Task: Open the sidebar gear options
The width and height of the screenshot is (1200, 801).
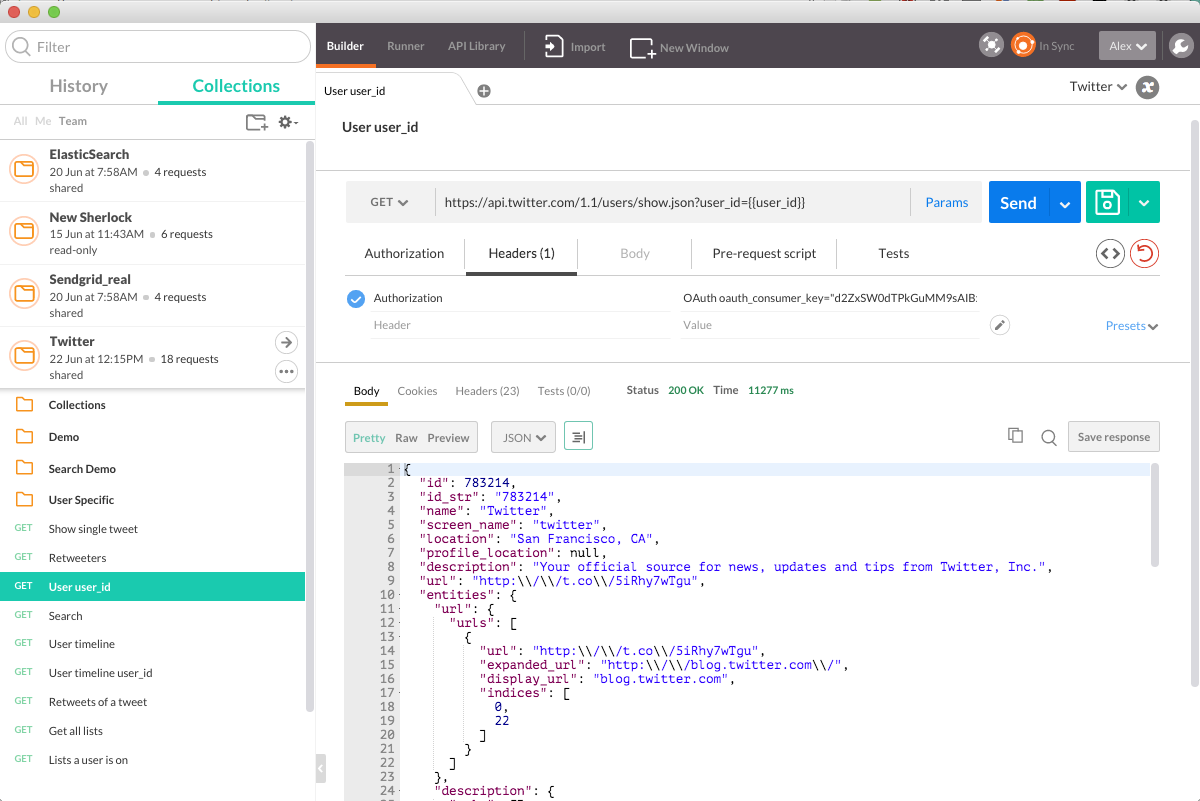Action: click(x=288, y=122)
